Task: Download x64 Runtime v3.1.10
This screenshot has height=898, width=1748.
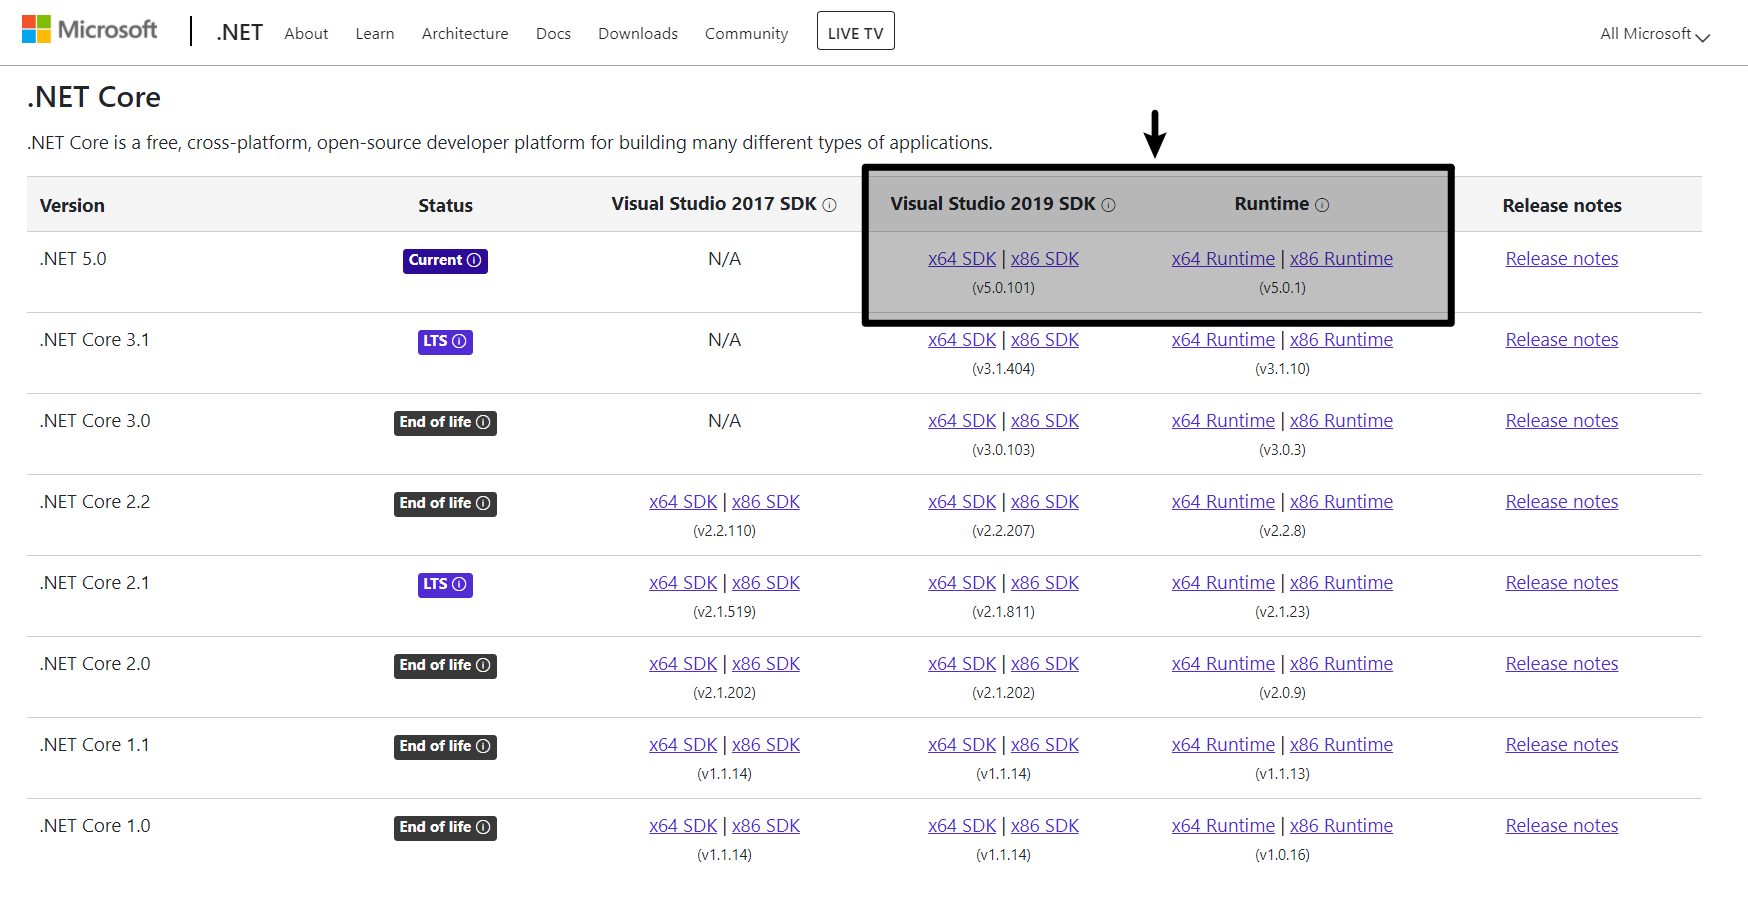Action: point(1223,340)
